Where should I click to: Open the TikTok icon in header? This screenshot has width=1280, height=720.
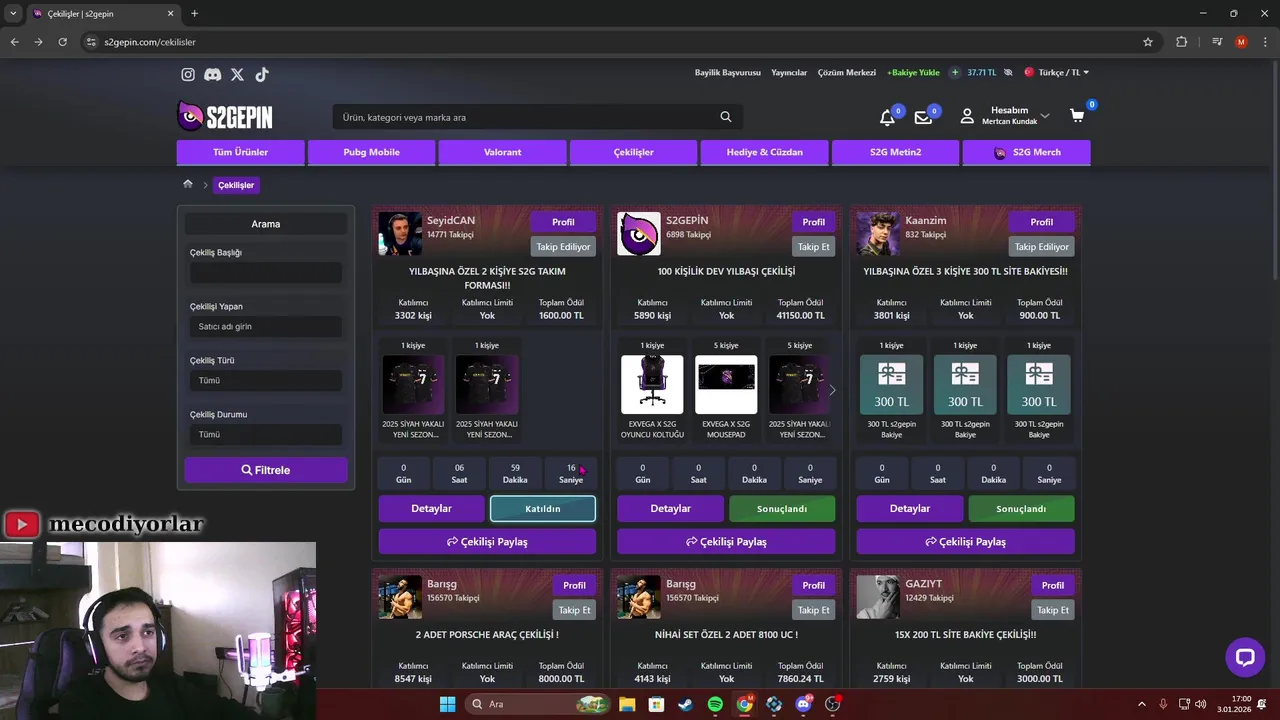(x=262, y=74)
